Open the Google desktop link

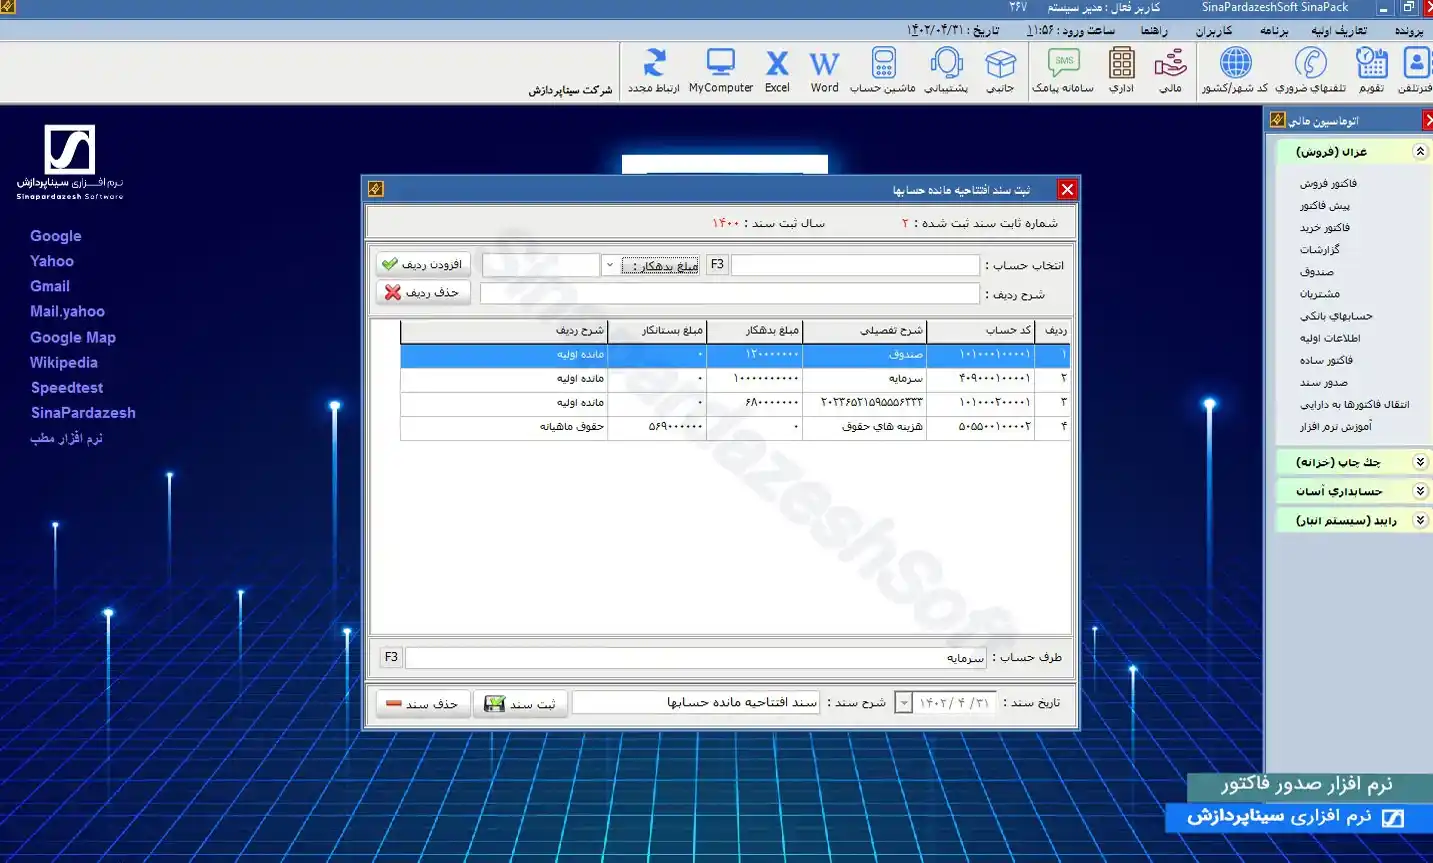click(56, 236)
